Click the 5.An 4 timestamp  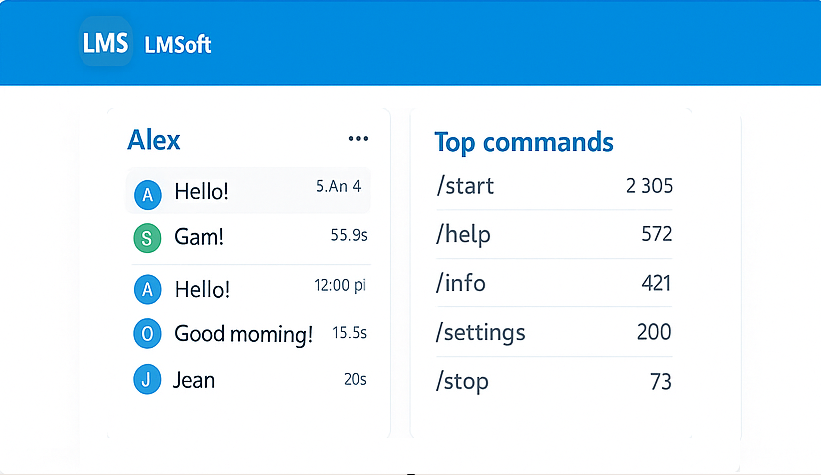[338, 186]
